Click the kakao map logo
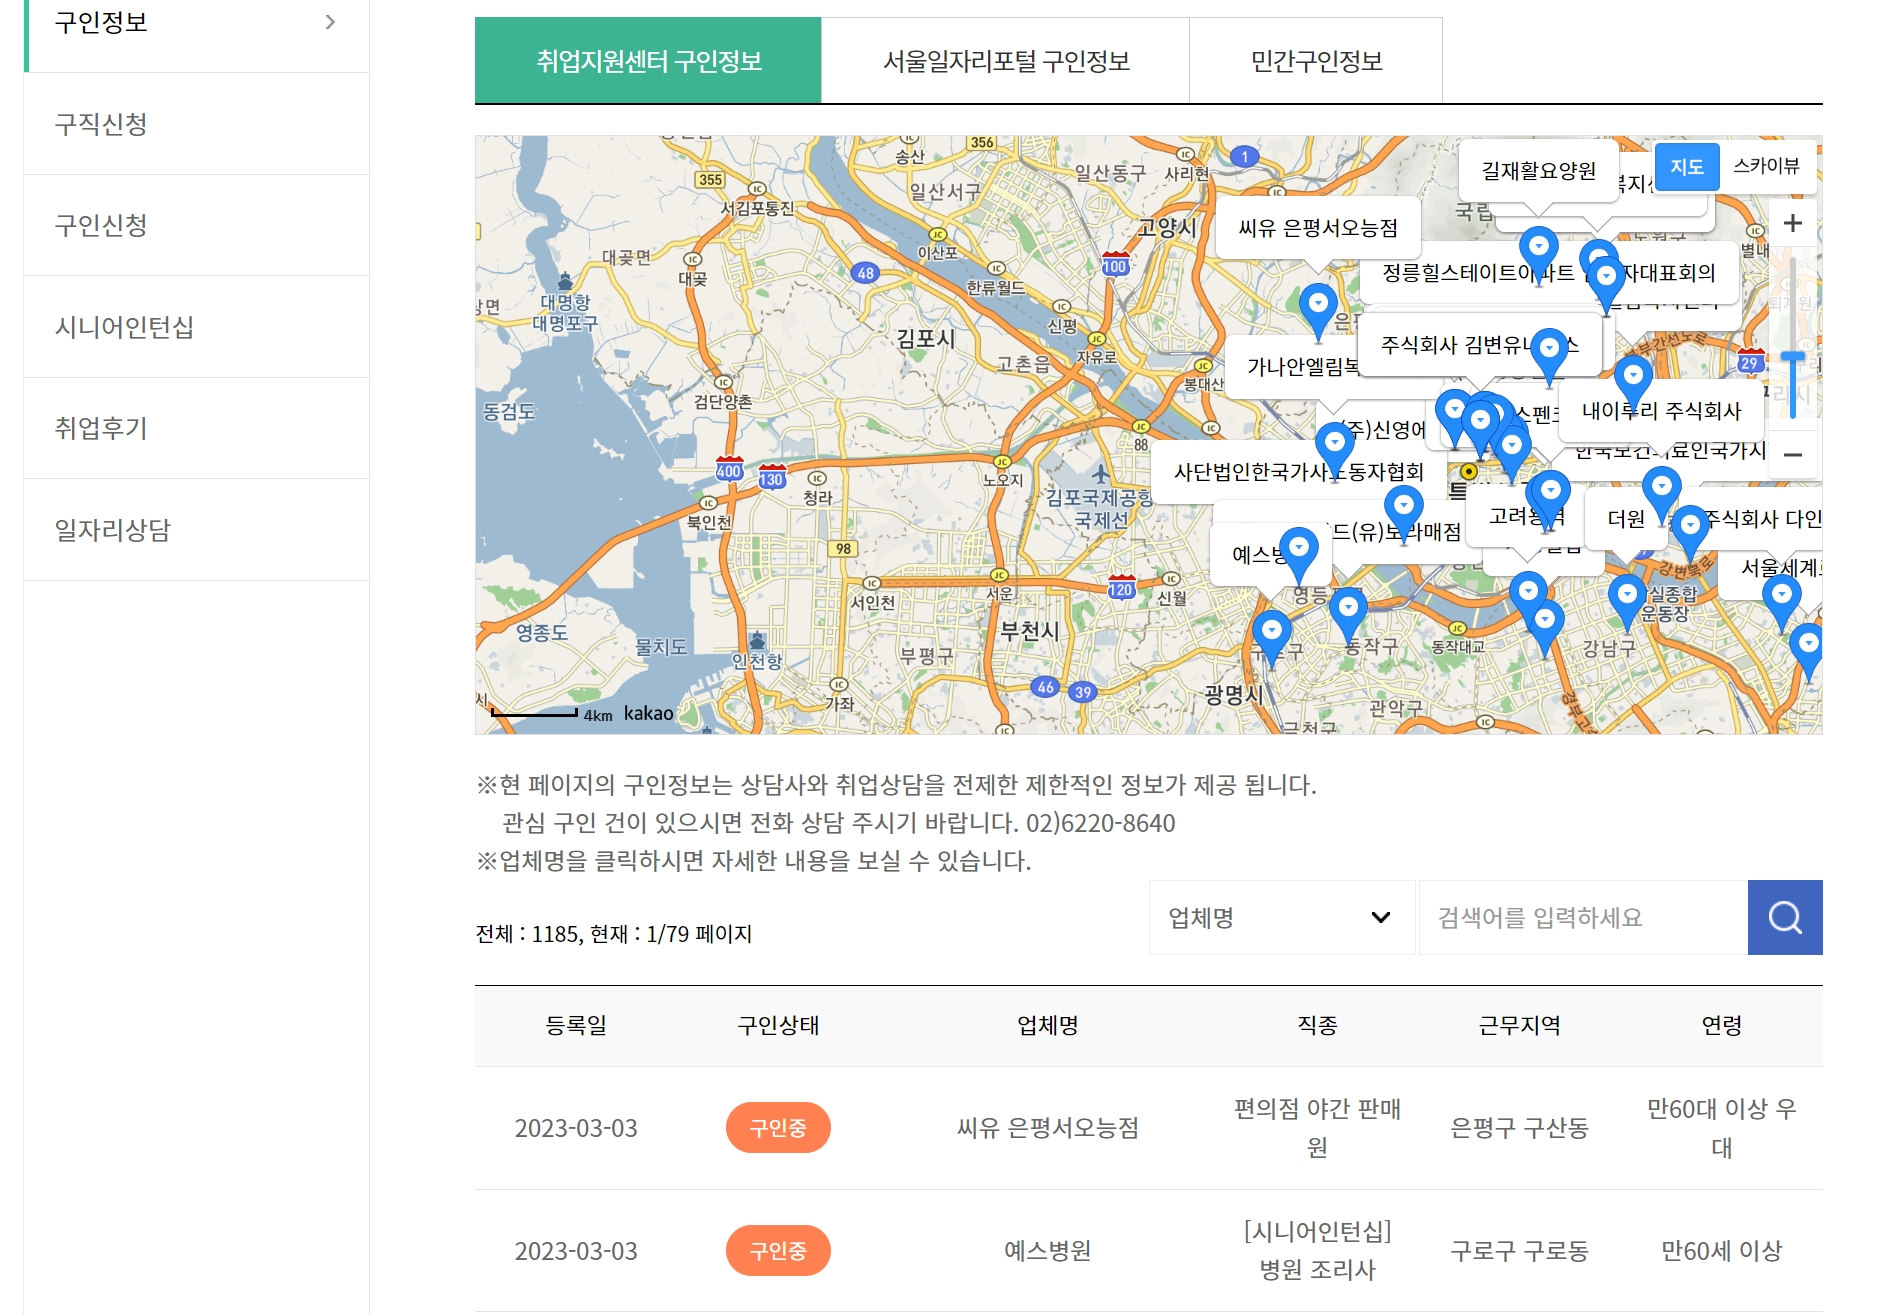 click(649, 713)
